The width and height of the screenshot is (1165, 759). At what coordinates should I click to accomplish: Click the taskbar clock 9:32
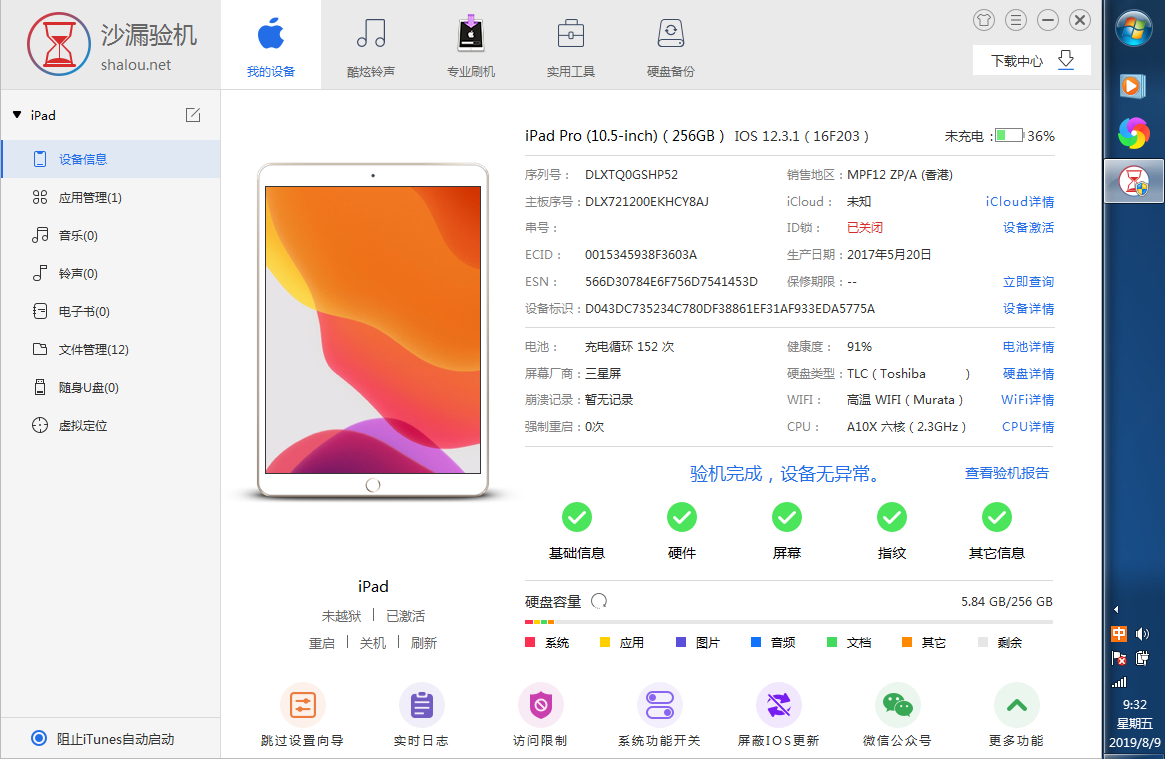point(1134,704)
